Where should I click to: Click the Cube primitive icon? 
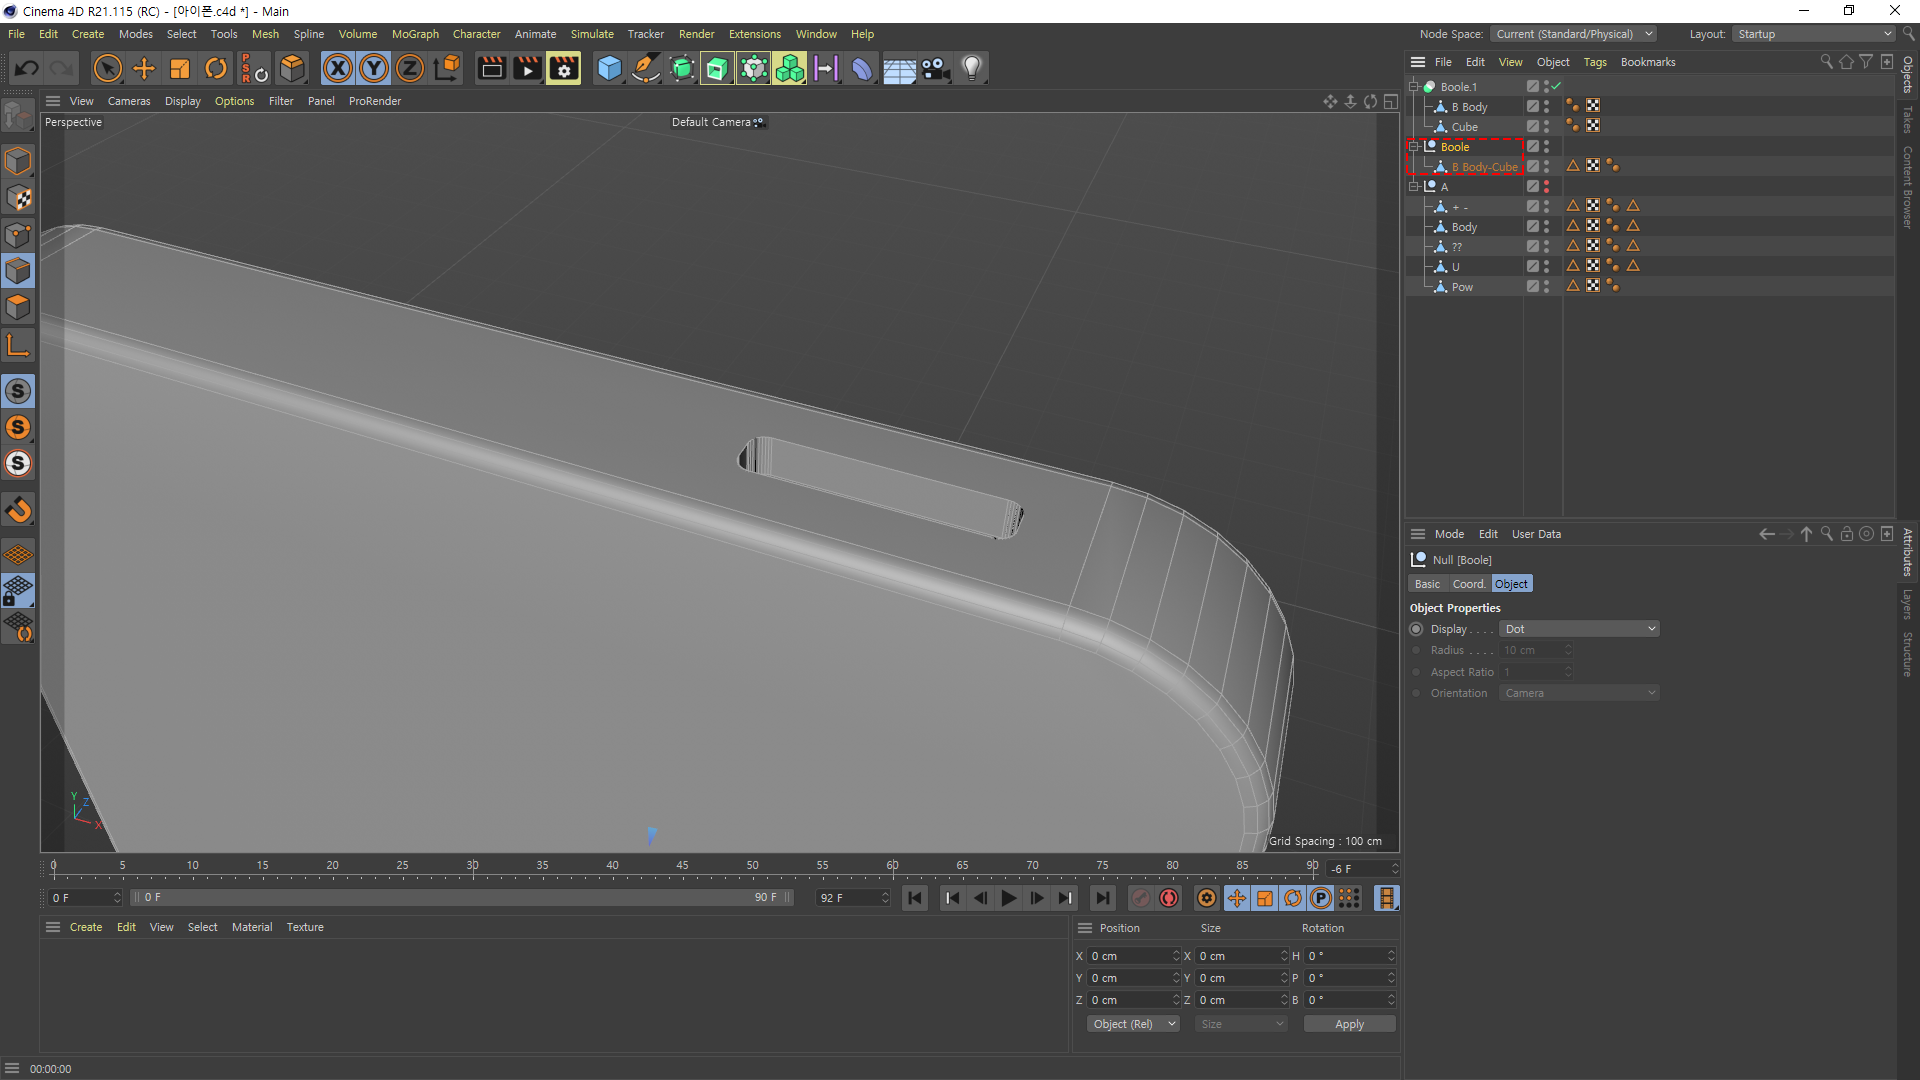pos(609,68)
